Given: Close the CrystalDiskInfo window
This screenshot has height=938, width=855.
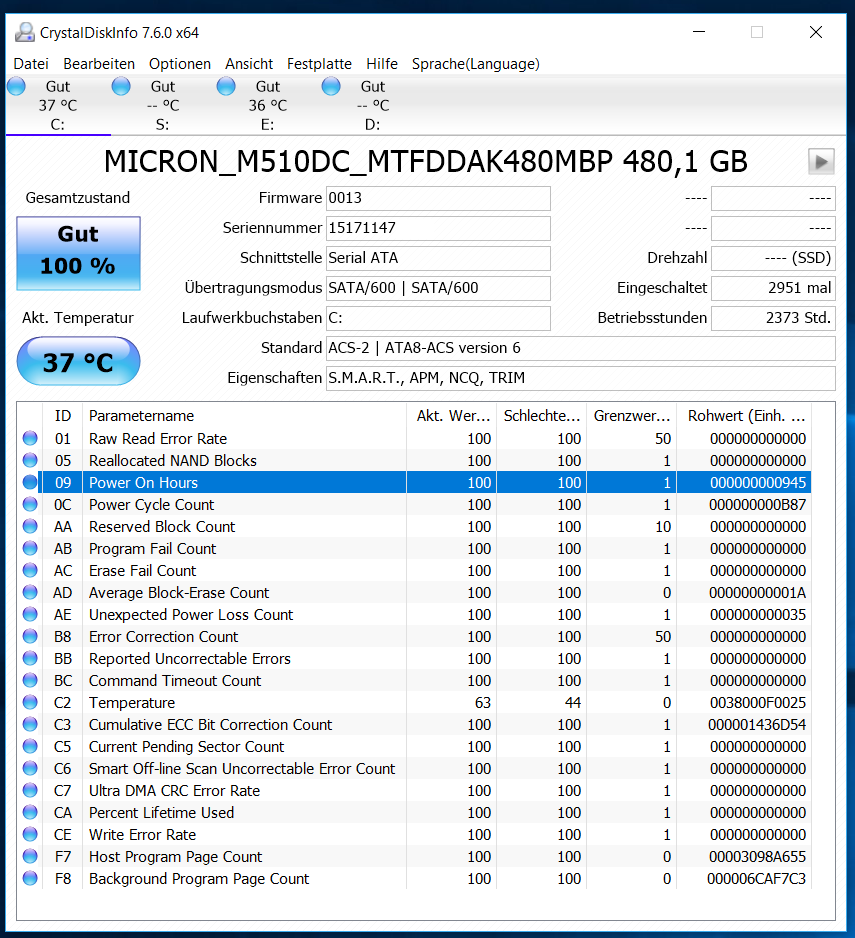Looking at the screenshot, I should pos(816,32).
